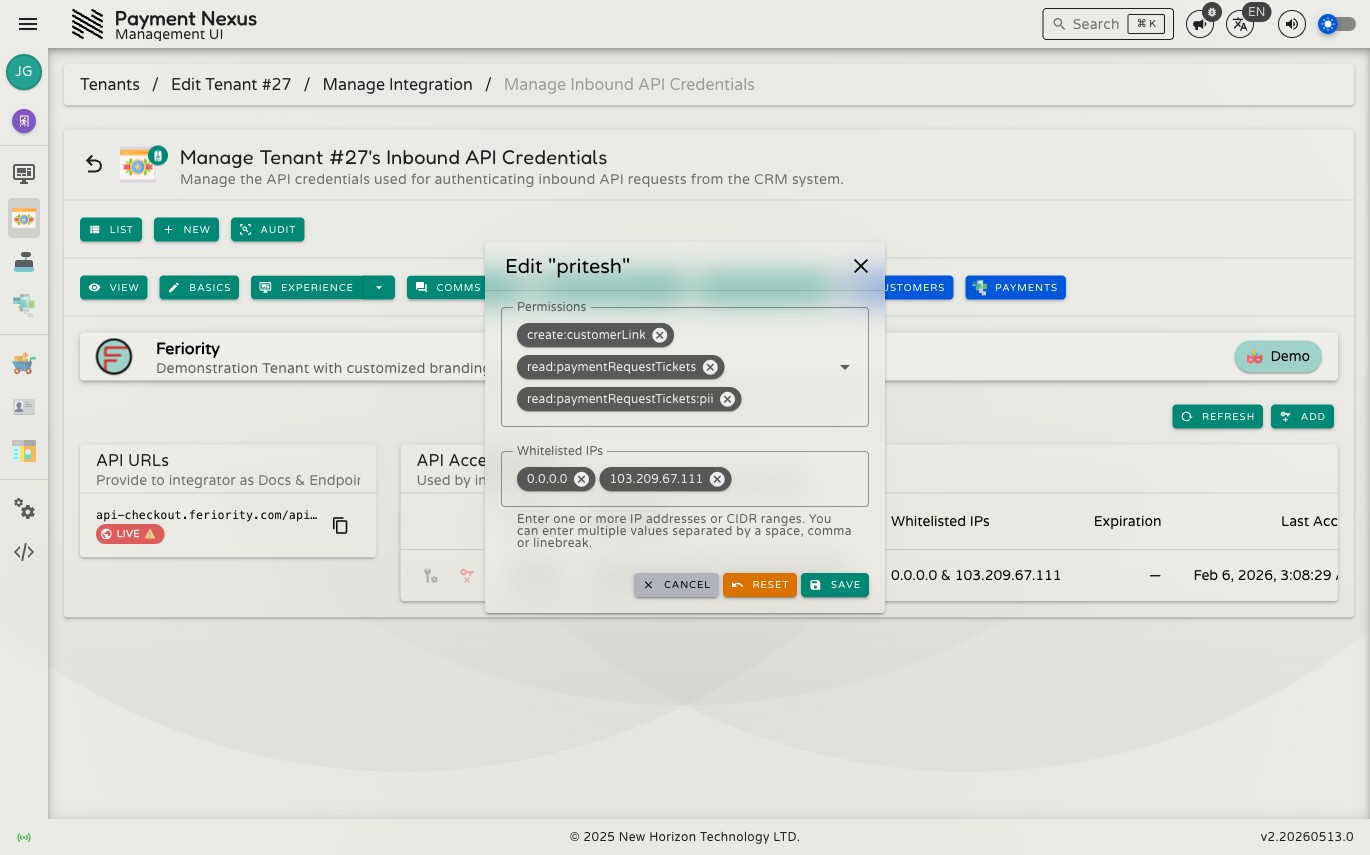Image resolution: width=1370 pixels, height=855 pixels.
Task: Open the JG user avatar
Action: 24,72
